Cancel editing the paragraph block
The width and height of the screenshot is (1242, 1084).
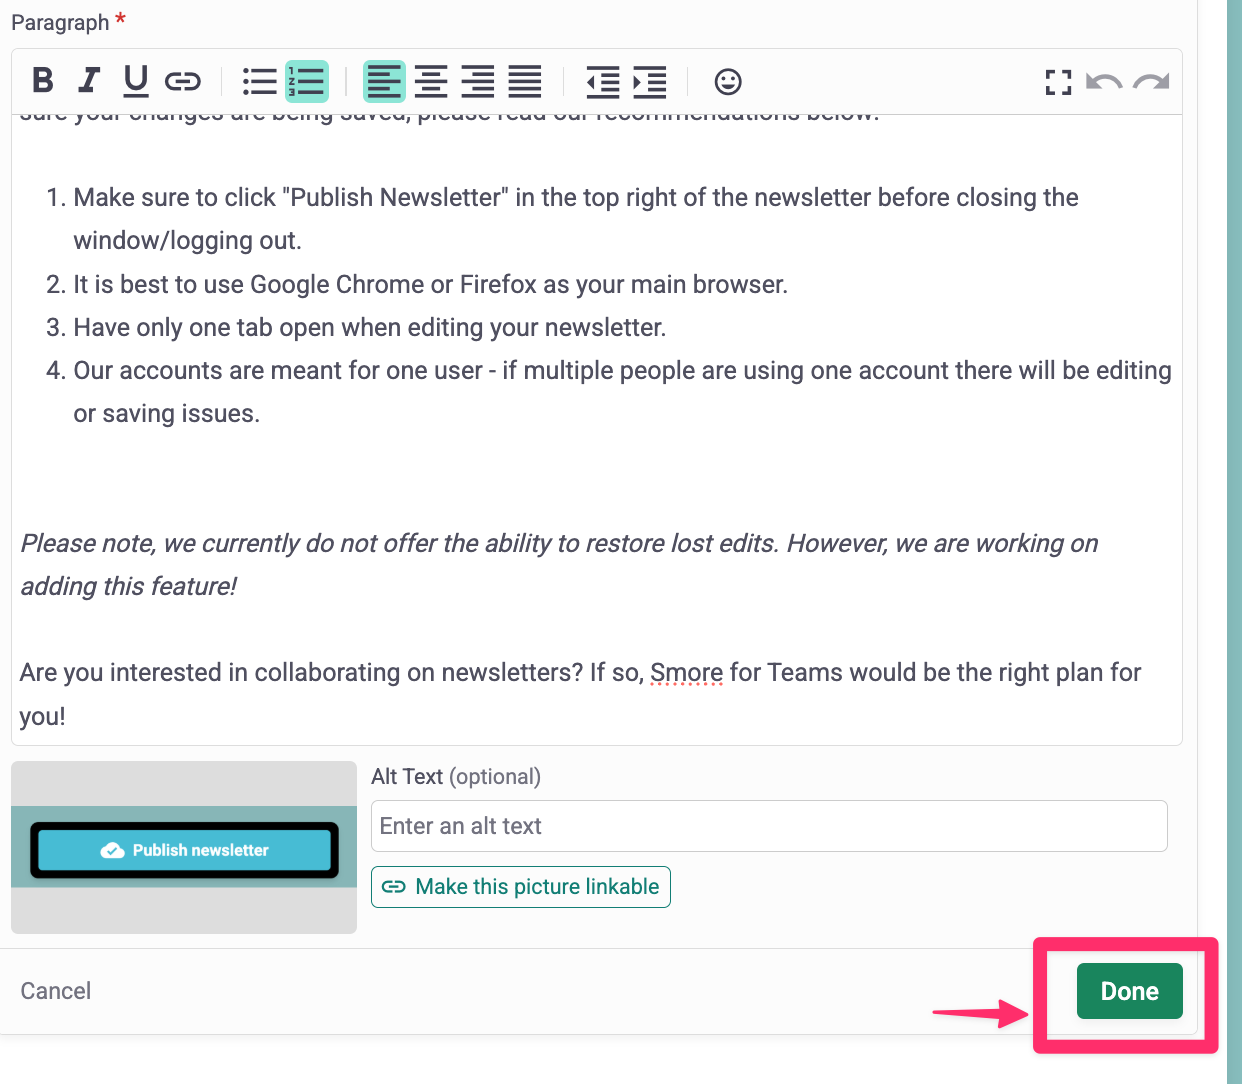point(56,991)
